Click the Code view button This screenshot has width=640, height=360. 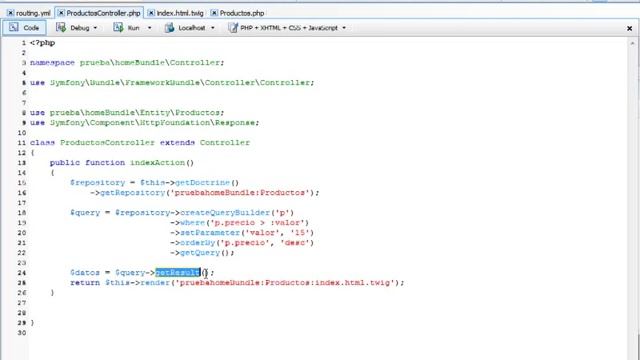pyautogui.click(x=24, y=28)
